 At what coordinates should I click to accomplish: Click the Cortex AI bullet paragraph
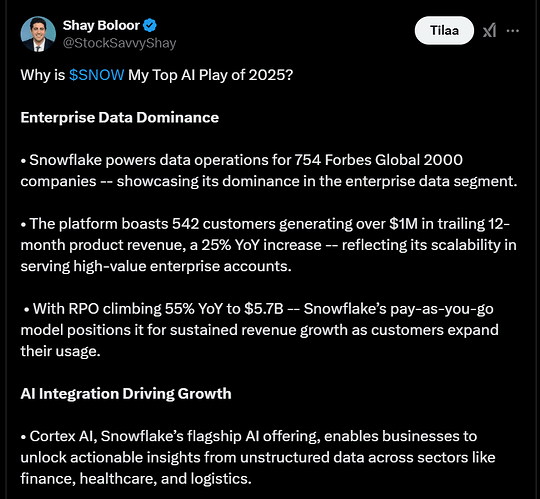point(258,457)
